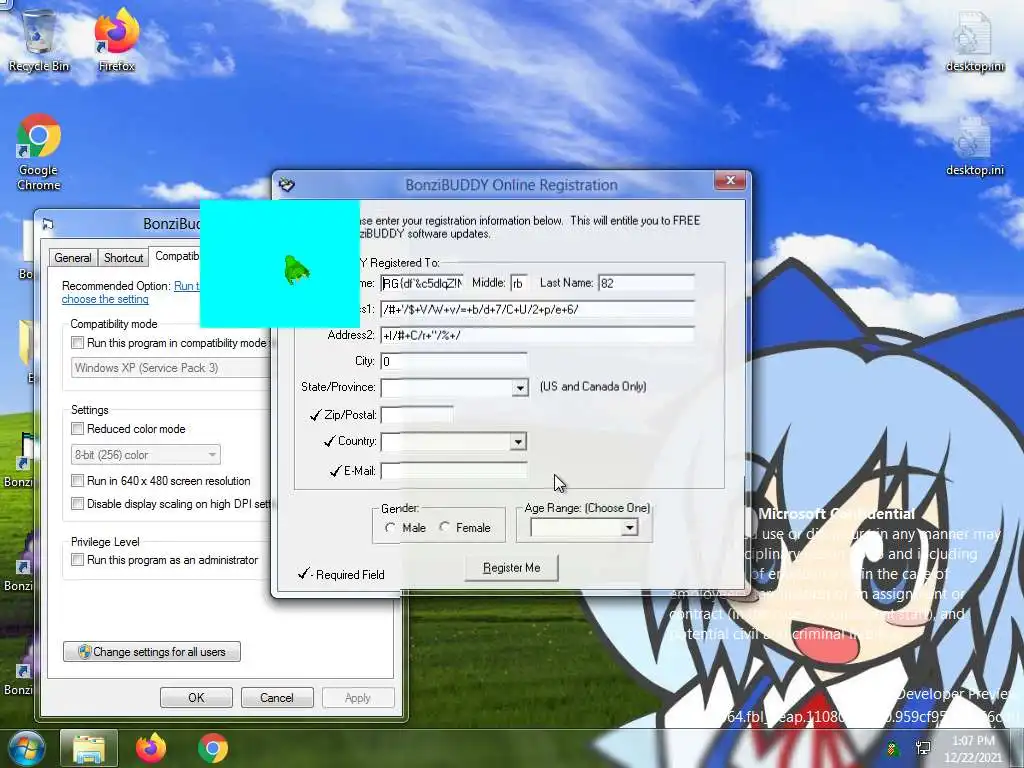Viewport: 1024px width, 768px height.
Task: Open Chrome from the taskbar
Action: (x=213, y=748)
